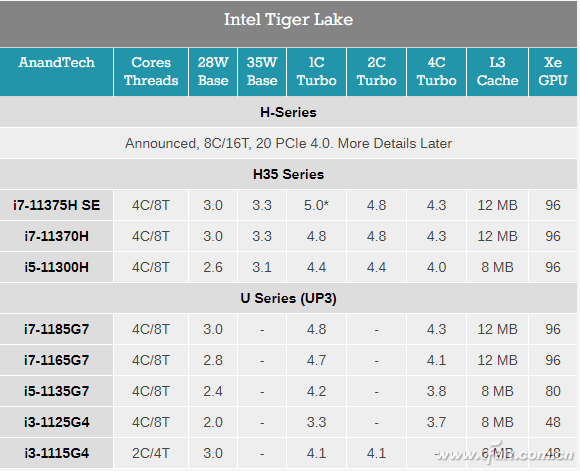580x471 pixels.
Task: Click the 35W Base column header
Action: click(x=262, y=71)
